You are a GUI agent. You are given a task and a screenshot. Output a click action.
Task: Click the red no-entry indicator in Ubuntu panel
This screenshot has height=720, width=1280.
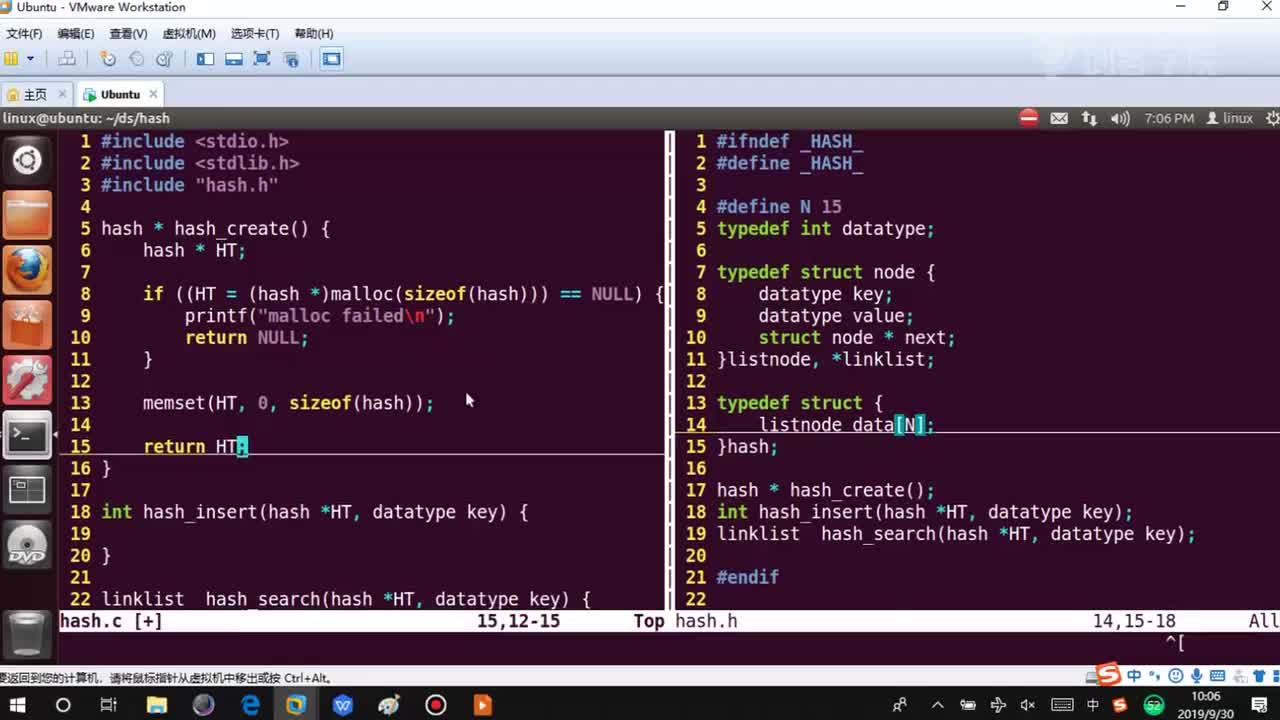[x=1029, y=118]
